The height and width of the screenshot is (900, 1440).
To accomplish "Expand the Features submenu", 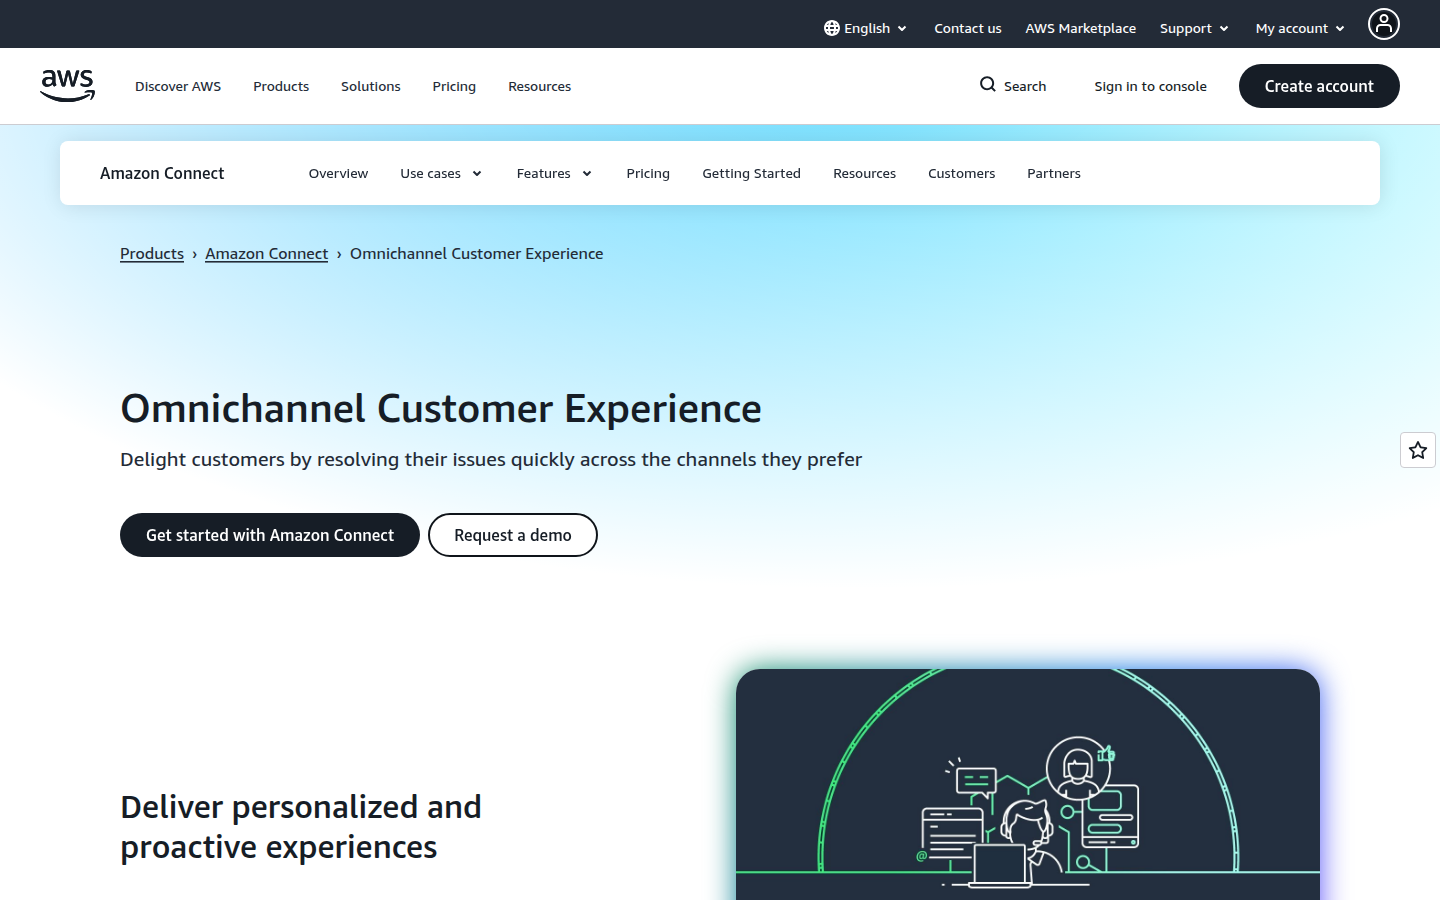I will click(554, 173).
